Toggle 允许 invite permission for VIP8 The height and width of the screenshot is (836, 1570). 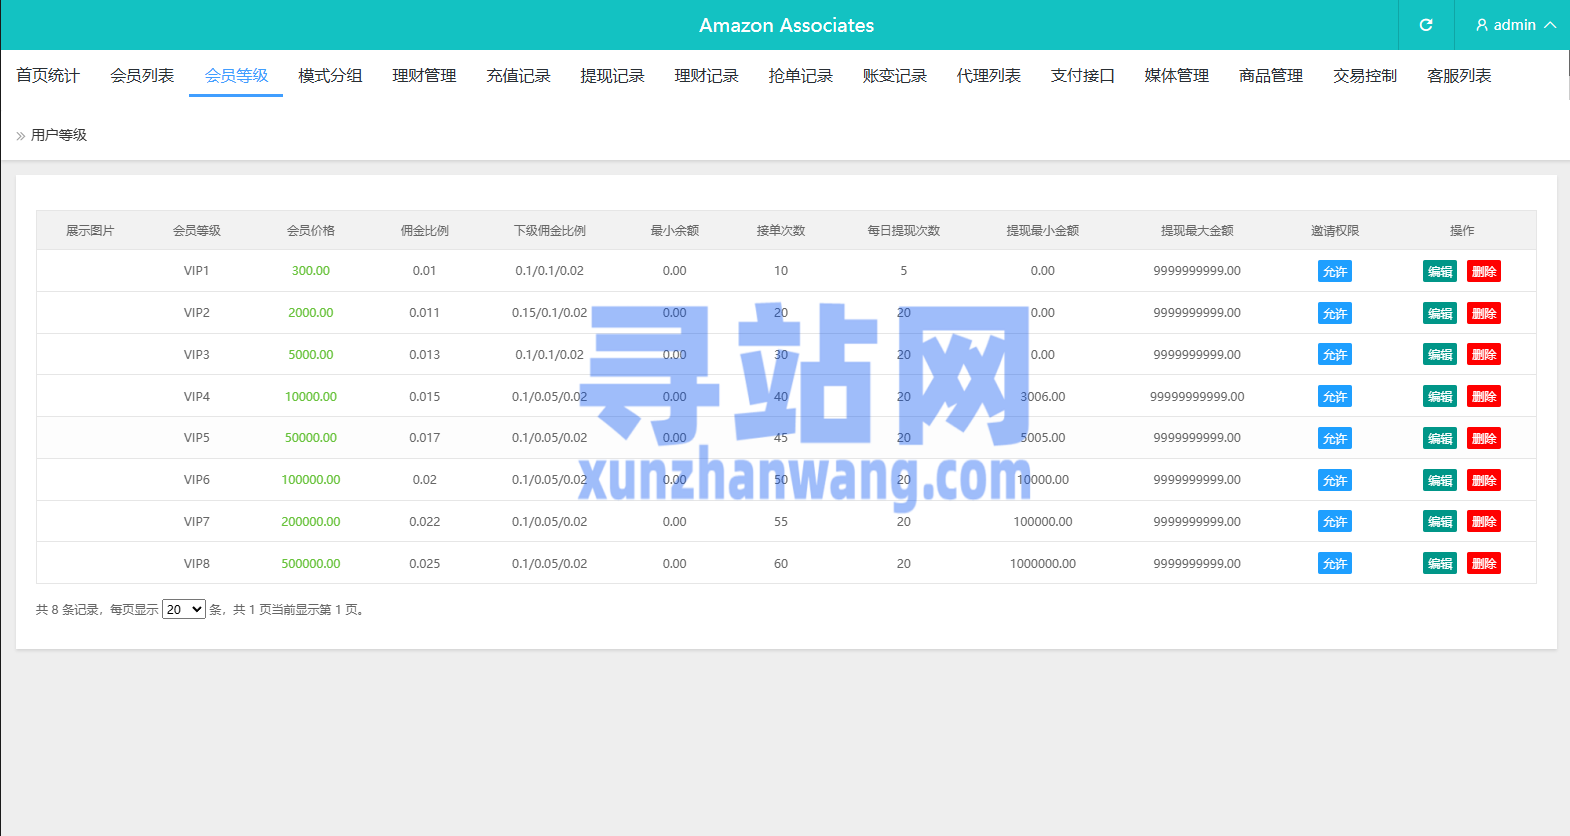point(1335,563)
